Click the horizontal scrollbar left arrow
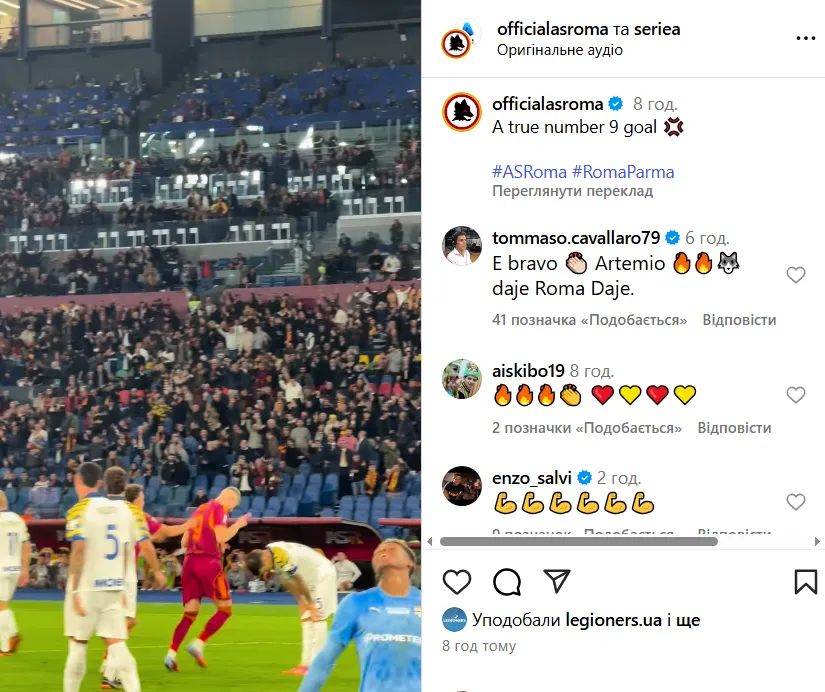This screenshot has height=692, width=825. click(430, 541)
